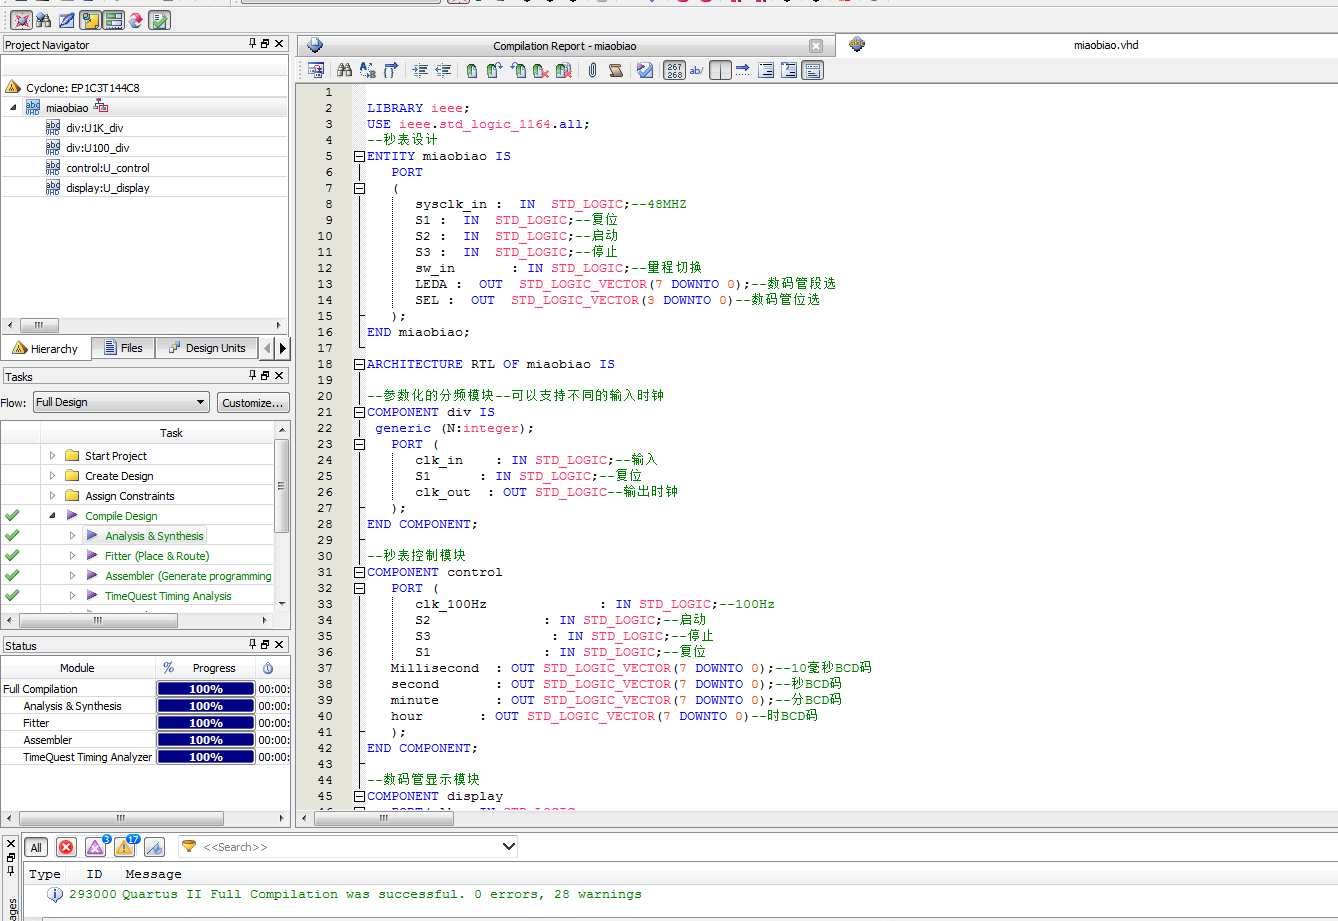
Task: Switch to the Design Units tab
Action: [207, 348]
